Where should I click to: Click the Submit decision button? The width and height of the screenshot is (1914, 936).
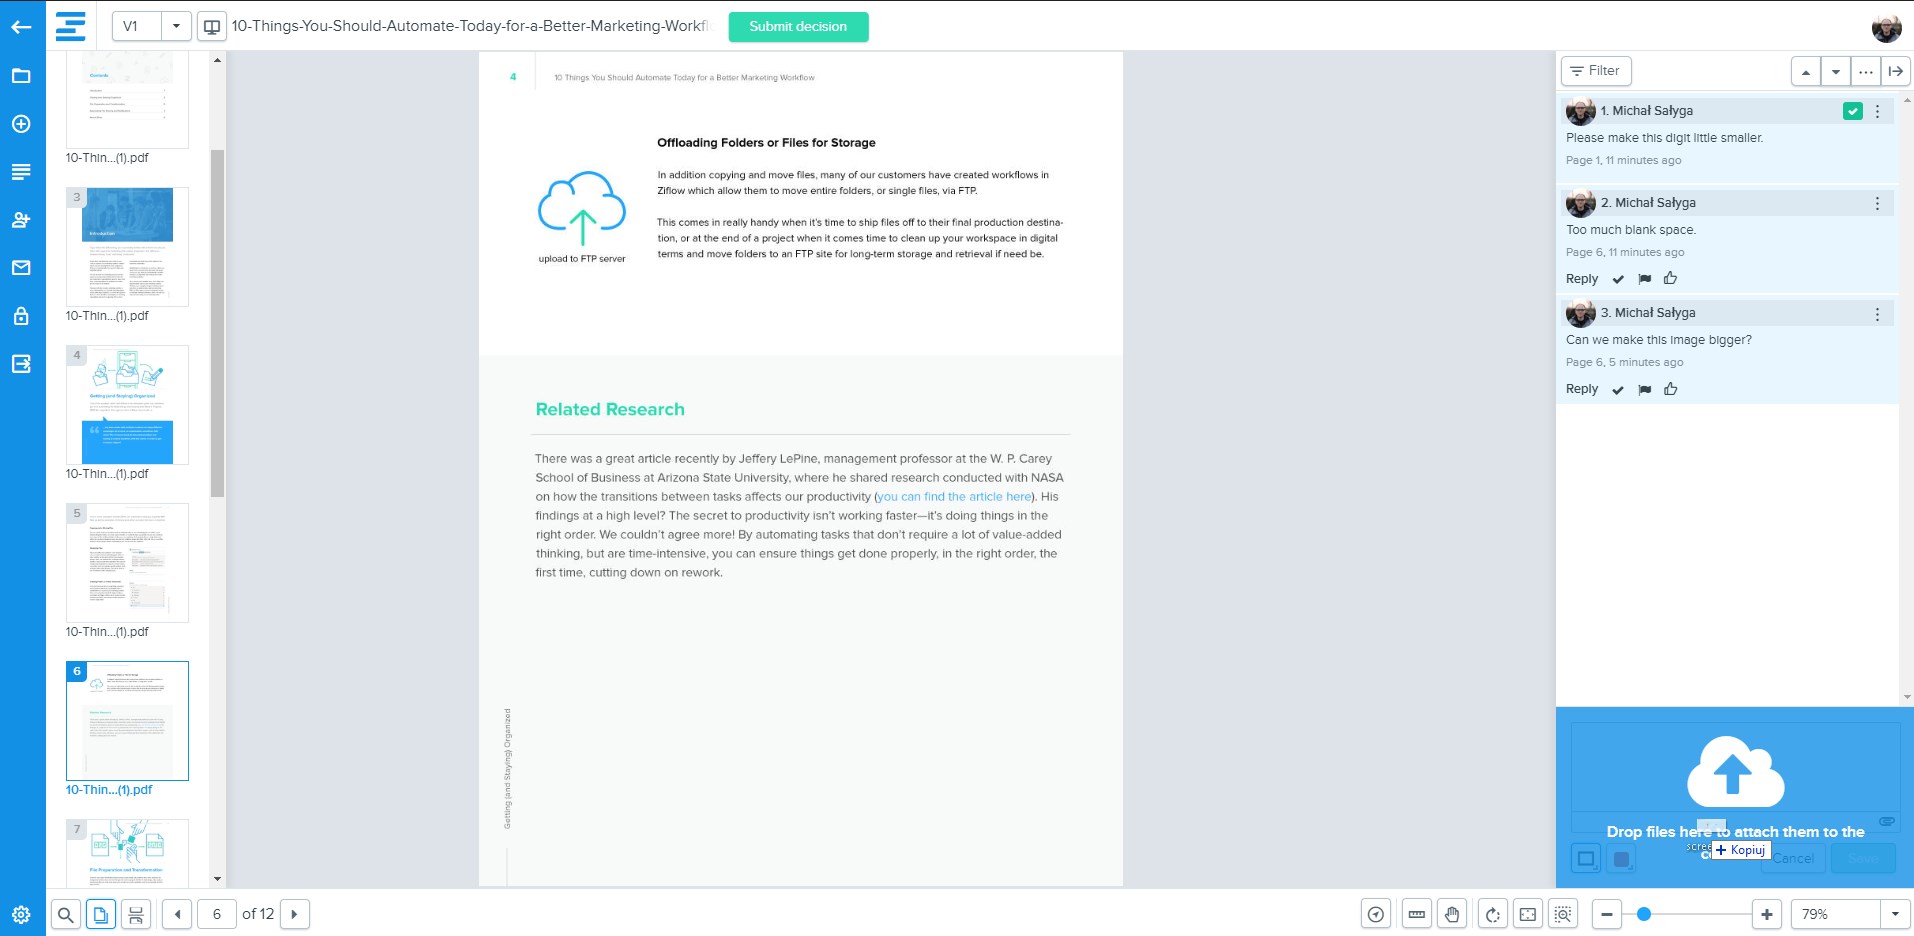point(798,27)
